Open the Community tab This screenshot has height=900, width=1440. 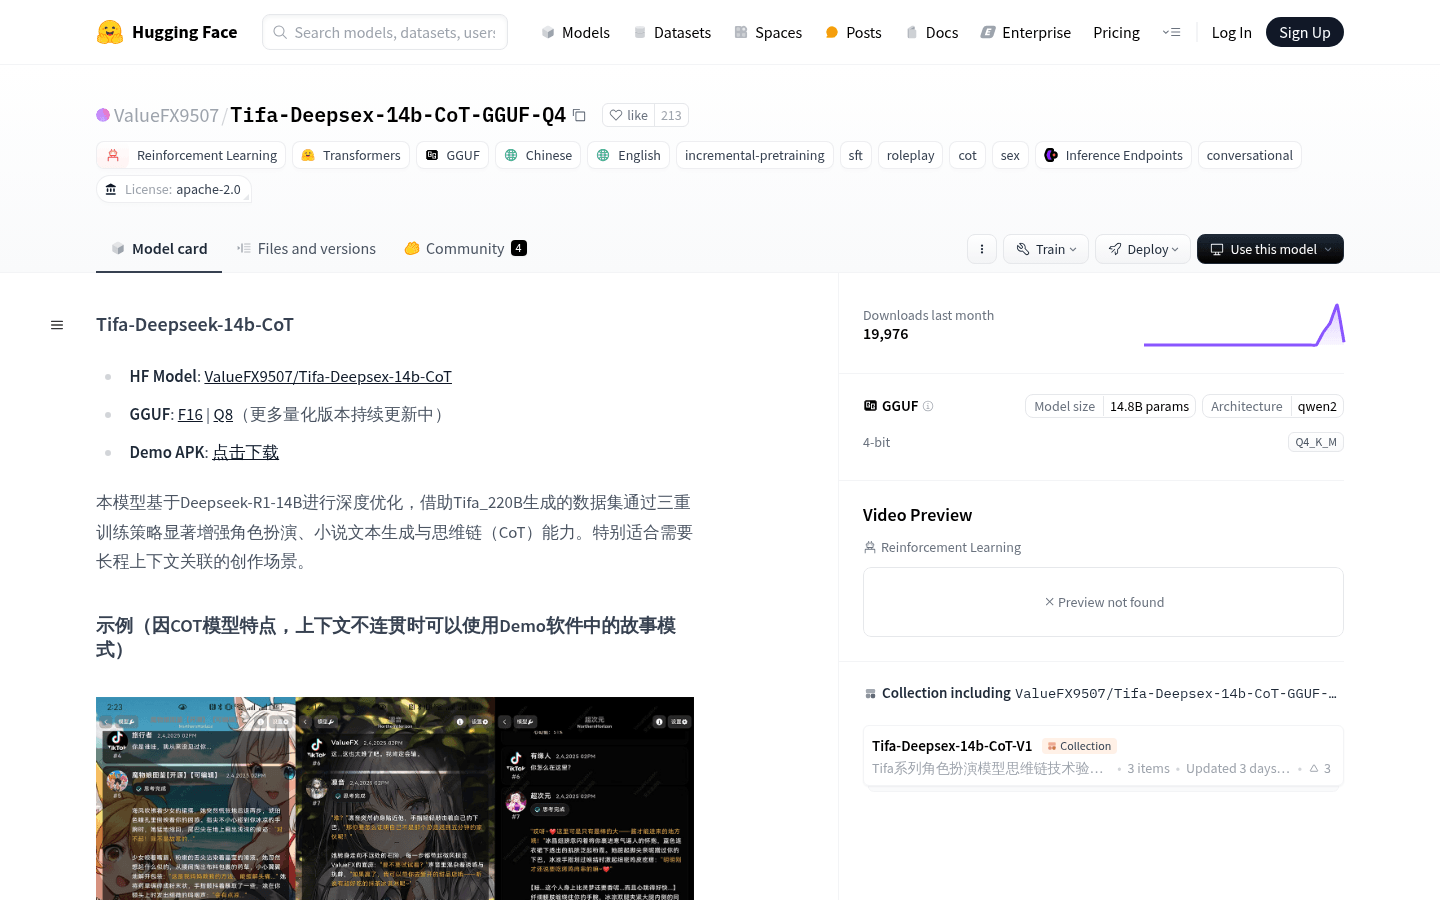coord(464,249)
